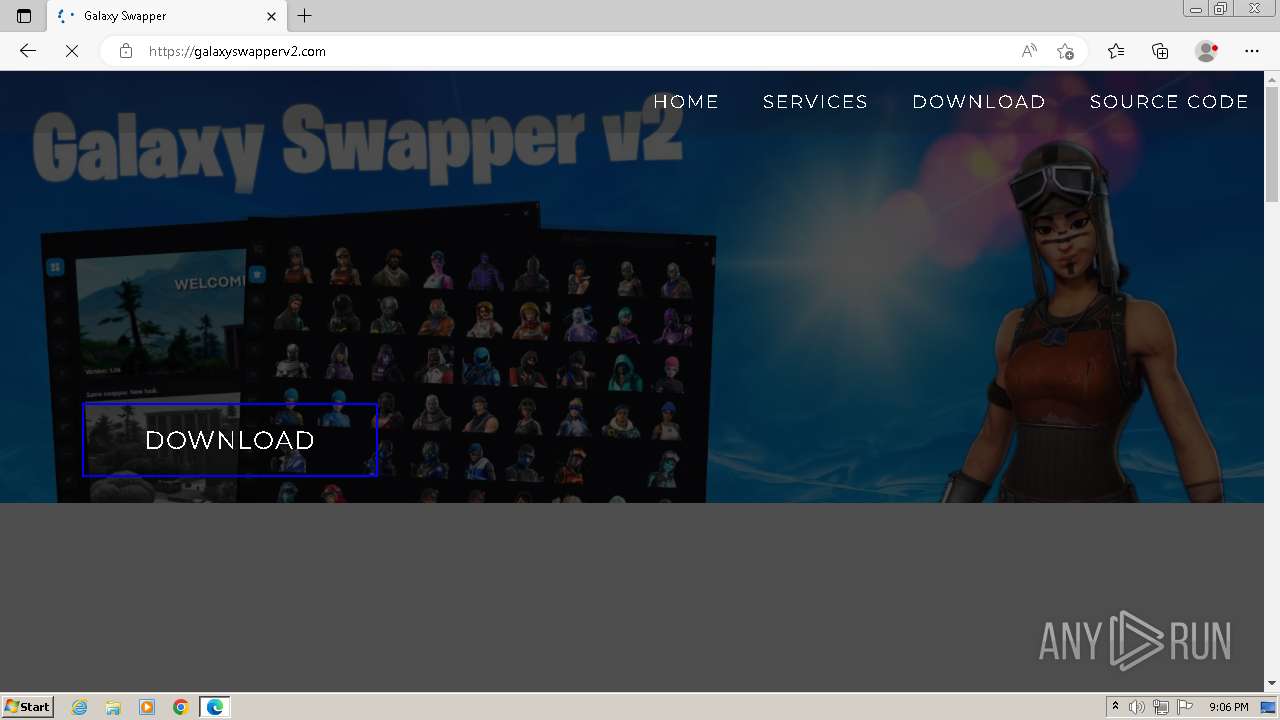
Task: Click the address bar URL
Action: [237, 51]
